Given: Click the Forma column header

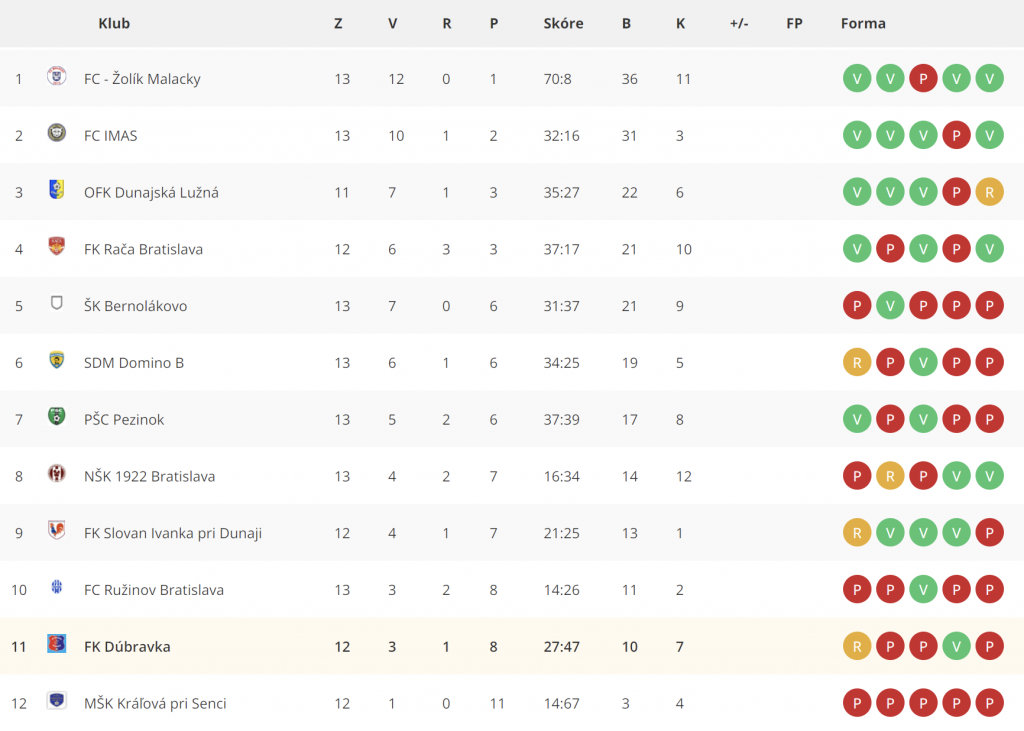Looking at the screenshot, I should (x=863, y=24).
